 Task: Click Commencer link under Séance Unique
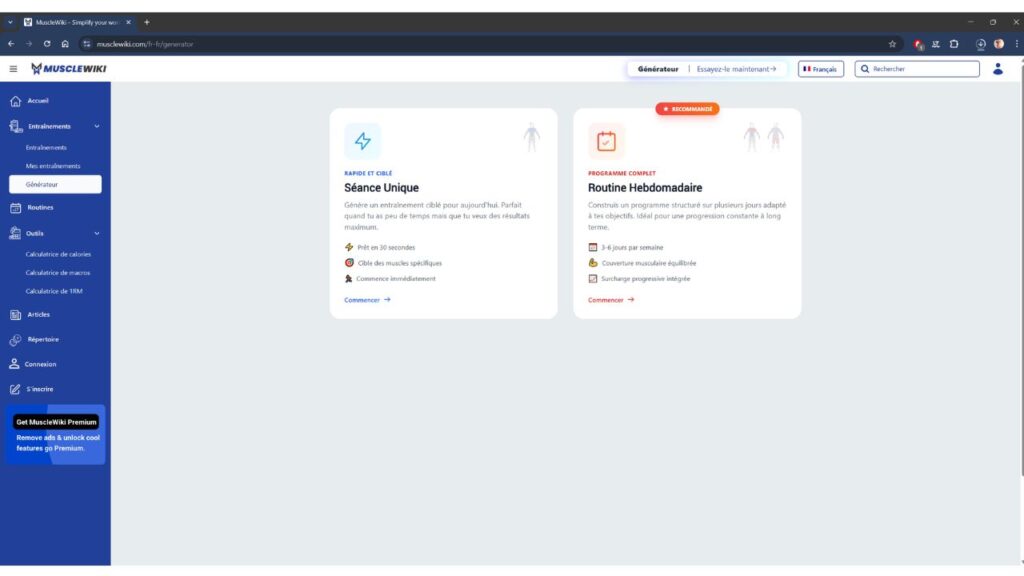coord(367,300)
